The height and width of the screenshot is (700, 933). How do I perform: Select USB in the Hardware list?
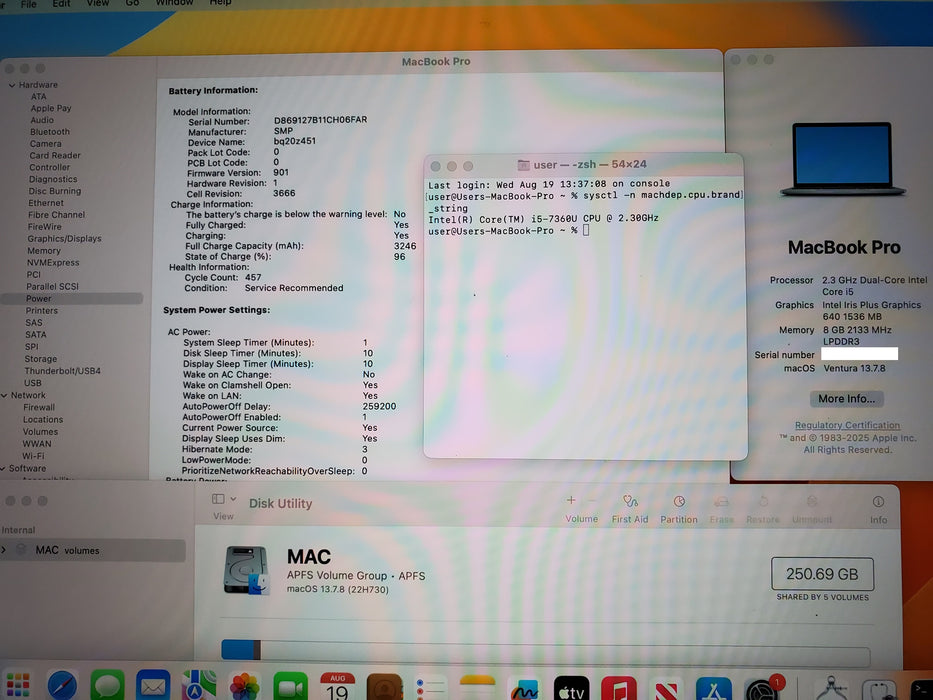(x=33, y=383)
